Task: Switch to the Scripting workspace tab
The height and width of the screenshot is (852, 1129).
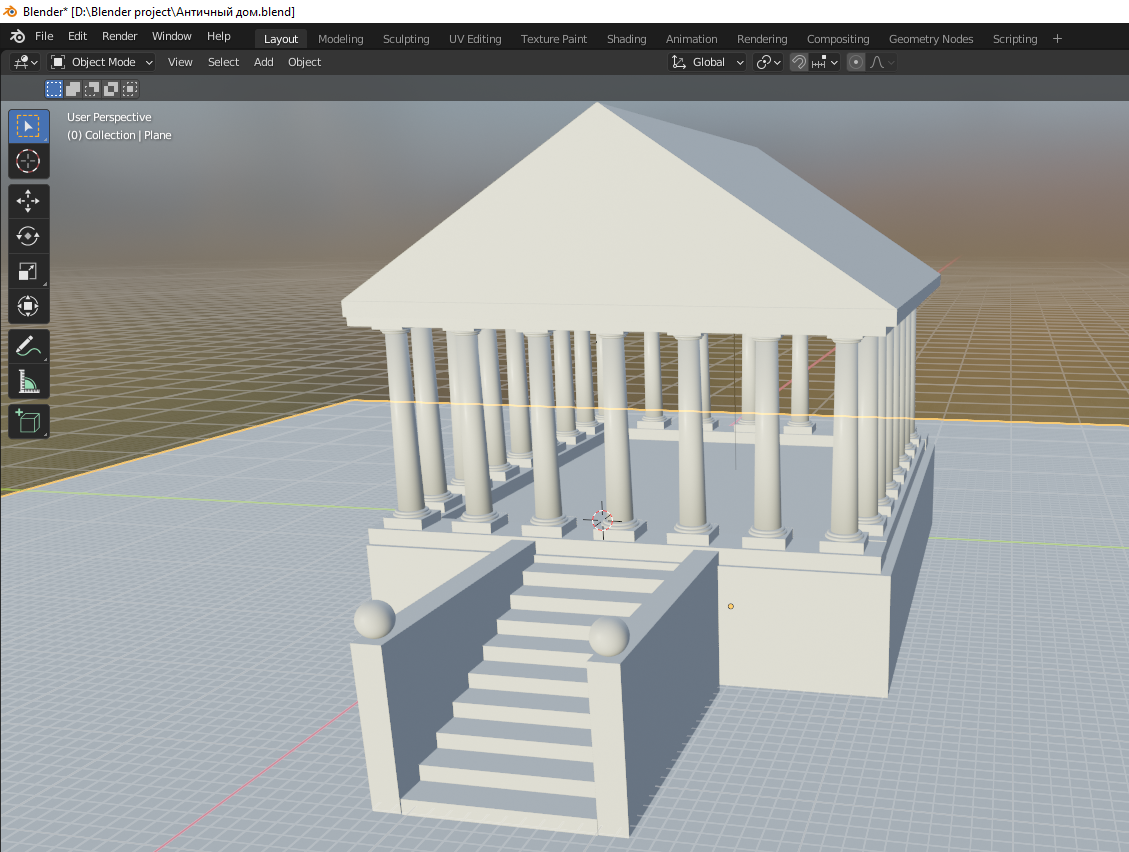Action: pos(1015,39)
